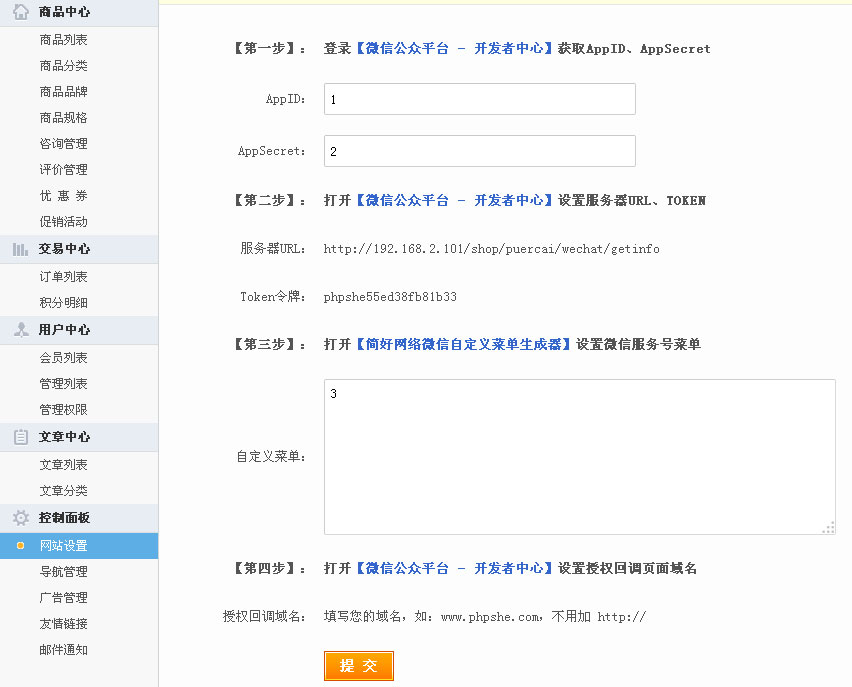
Task: Collapse the 商品中心 section header
Action: pos(64,12)
